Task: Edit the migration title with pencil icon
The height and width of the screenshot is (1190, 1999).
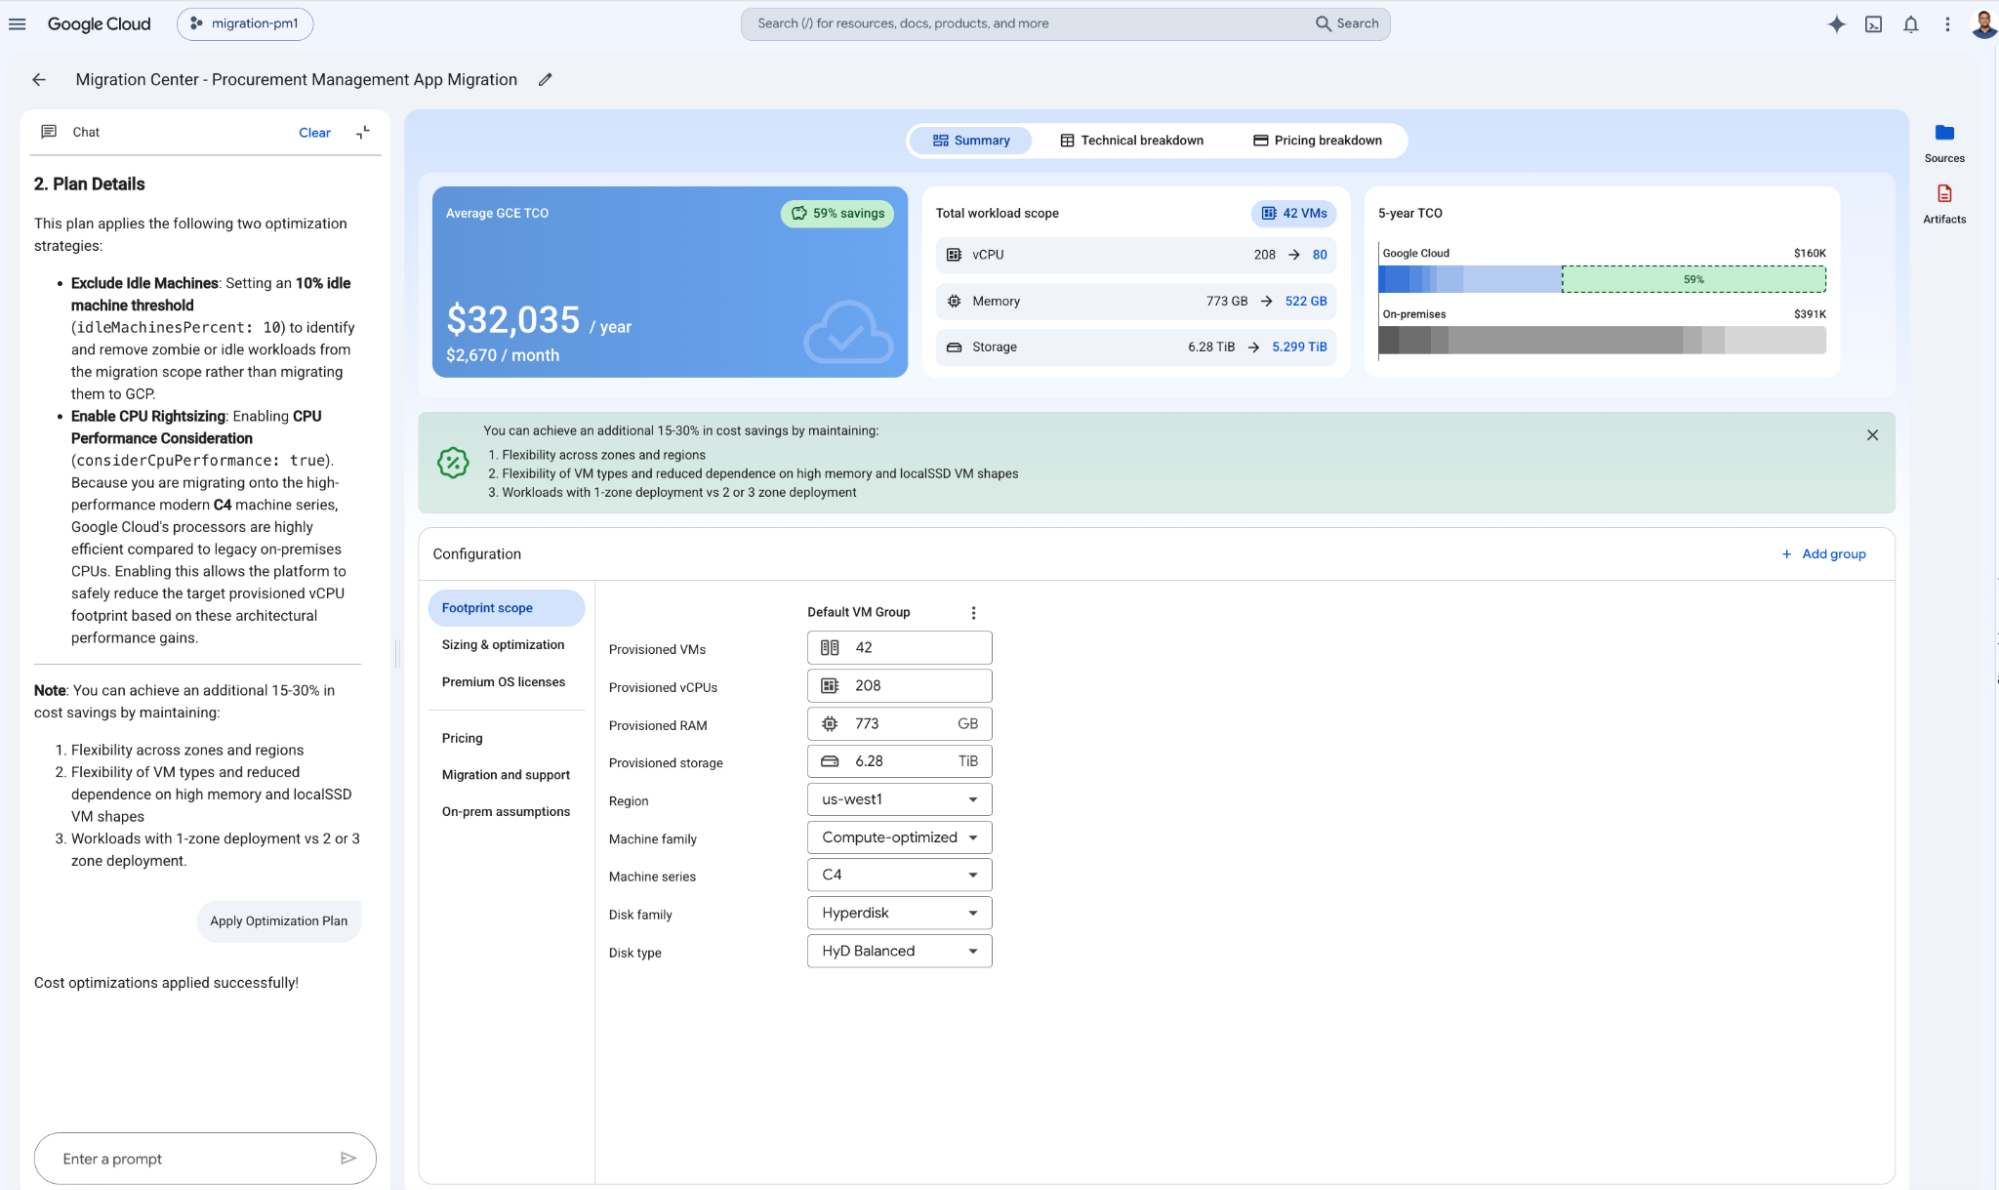Action: pyautogui.click(x=545, y=79)
